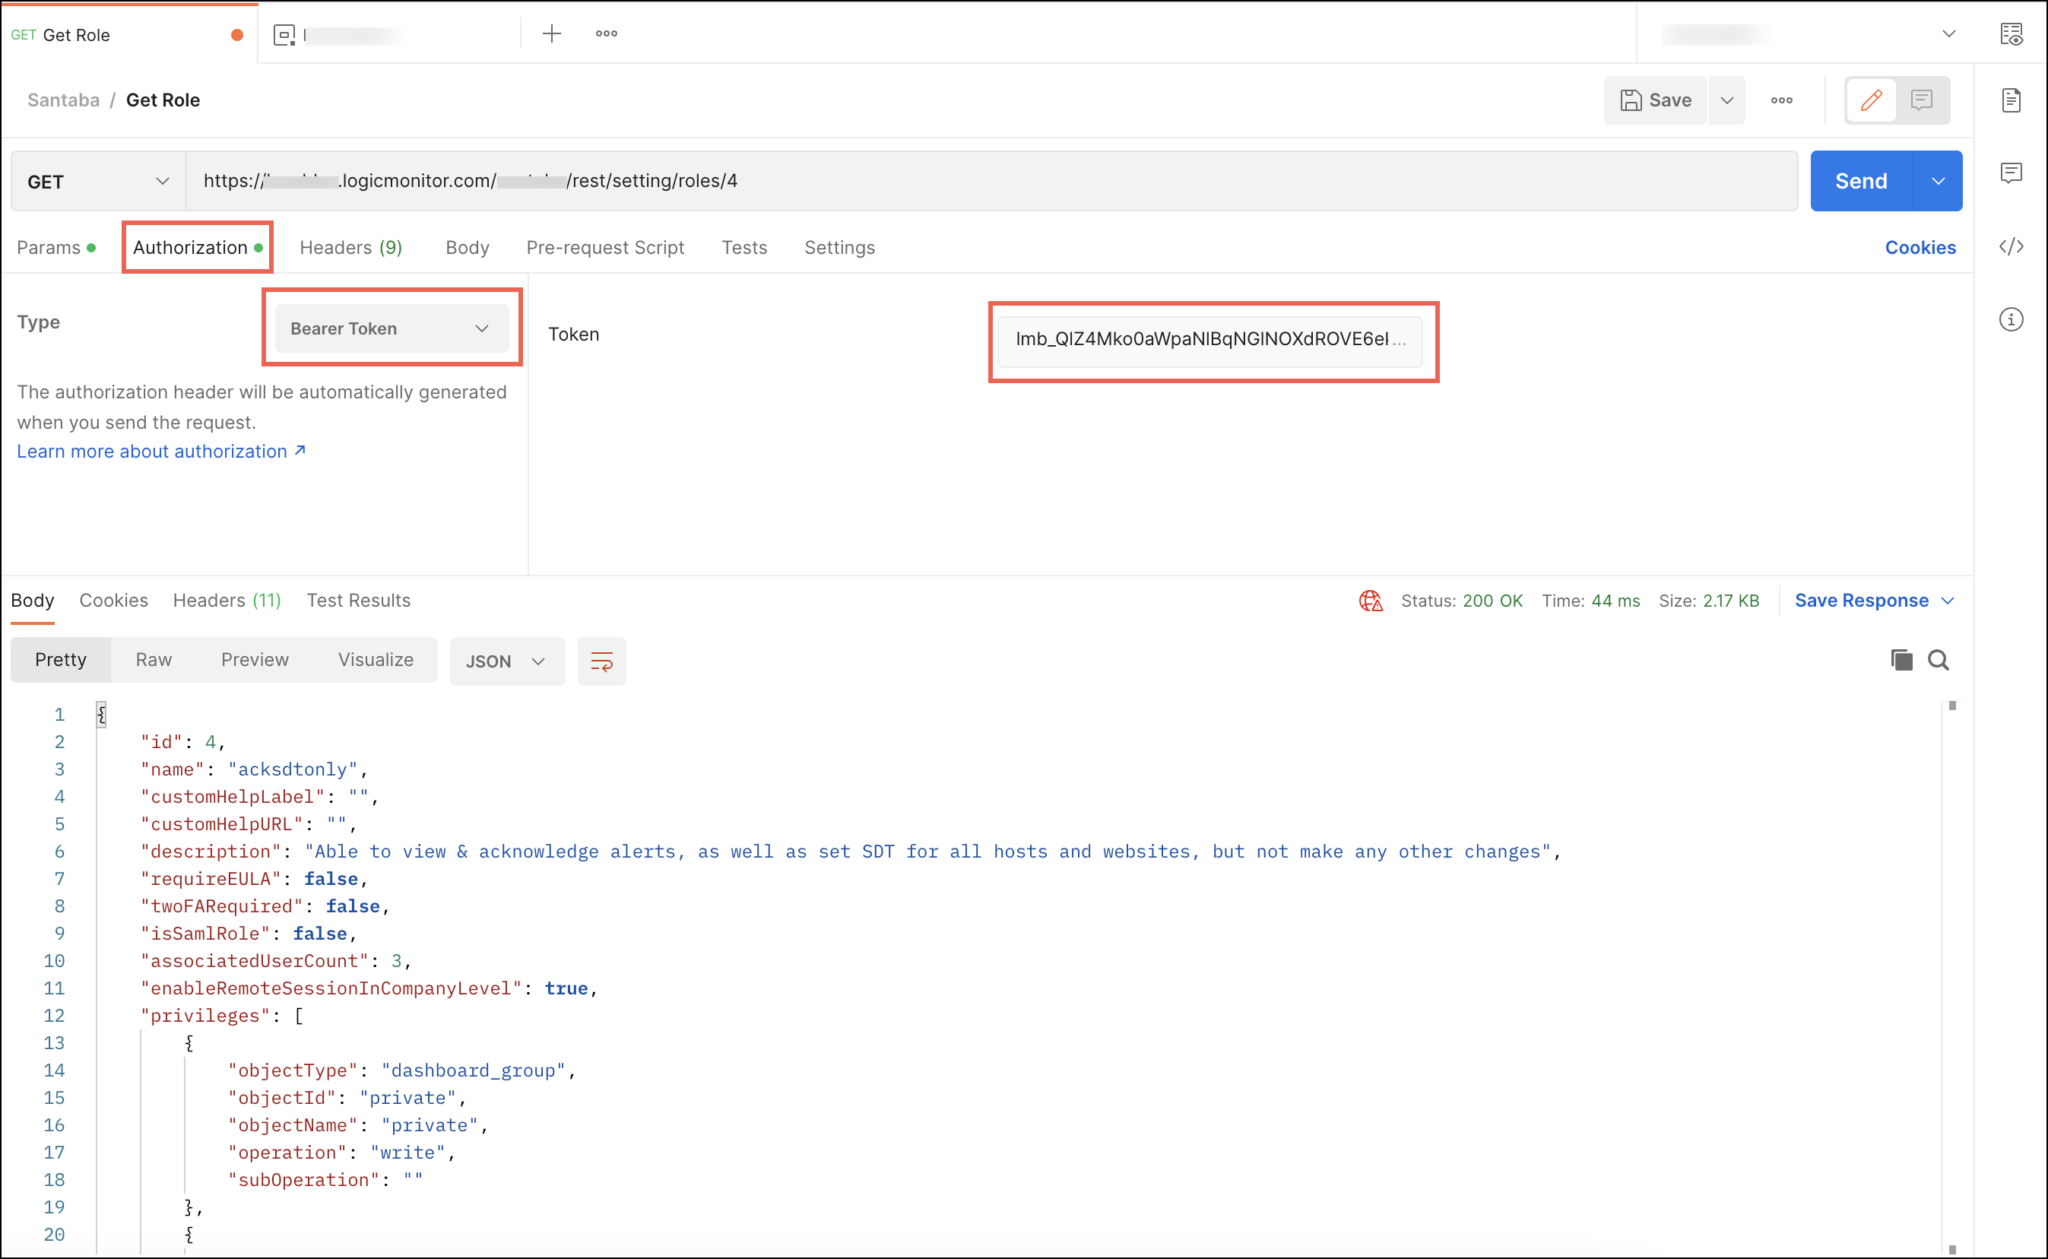The image size is (2048, 1259).
Task: Click the Token input field
Action: (1209, 339)
